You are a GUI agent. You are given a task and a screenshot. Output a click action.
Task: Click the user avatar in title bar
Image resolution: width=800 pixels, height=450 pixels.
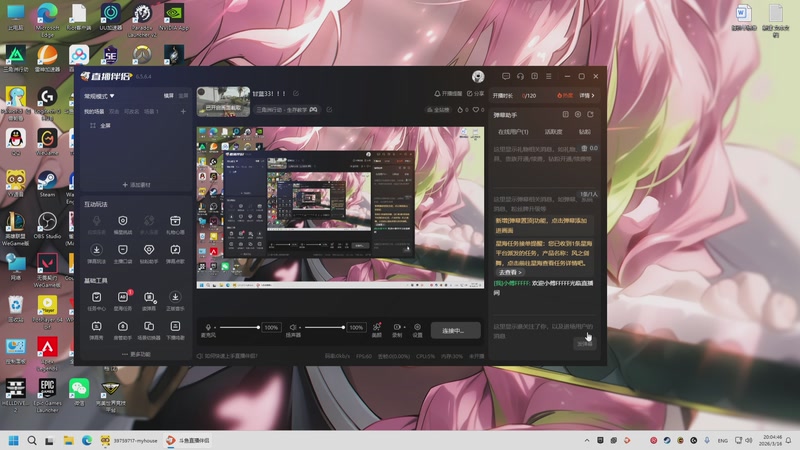pyautogui.click(x=478, y=77)
